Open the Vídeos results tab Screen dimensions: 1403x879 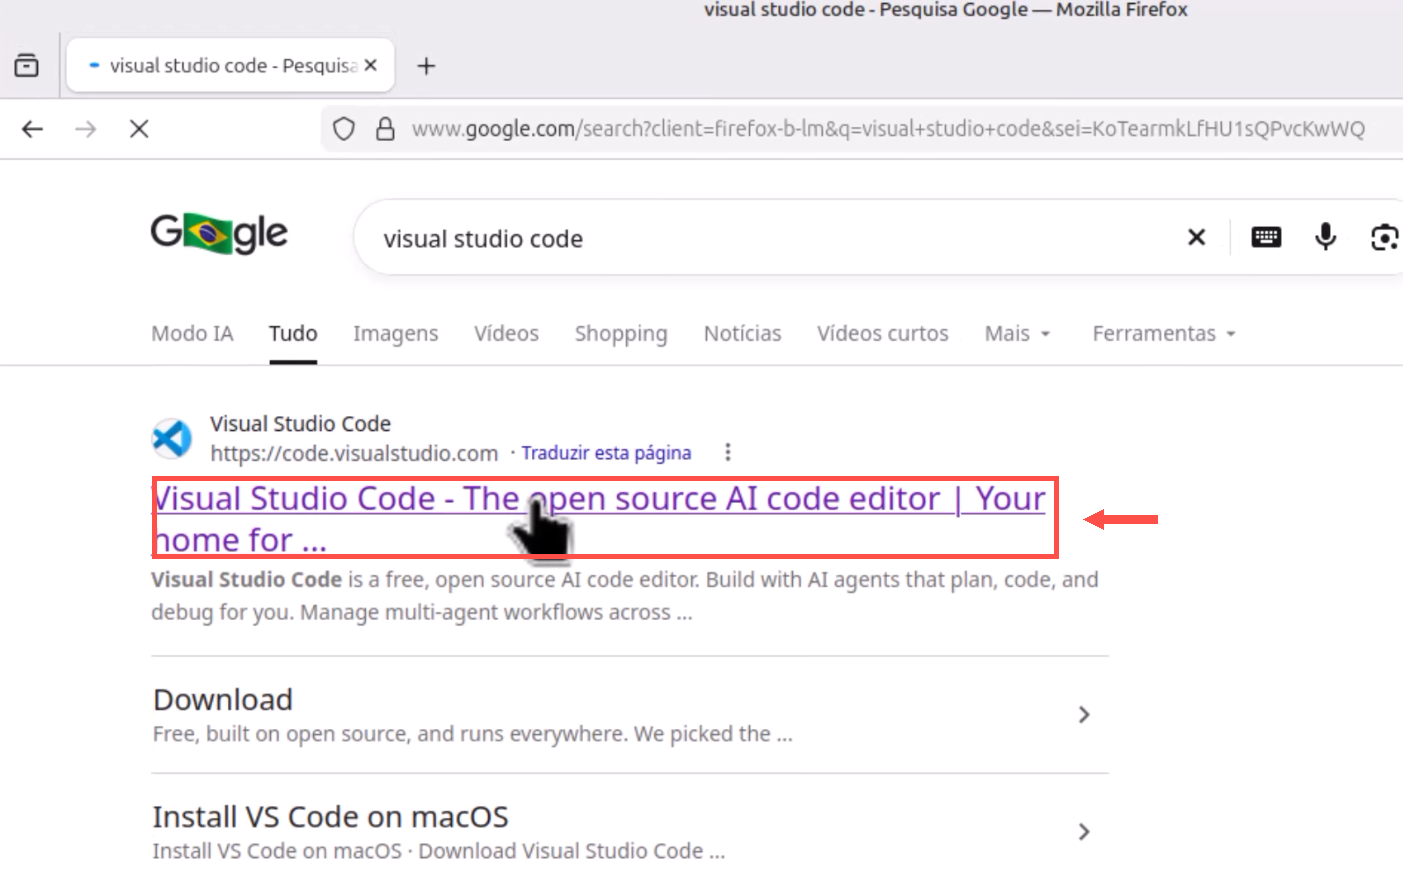[x=506, y=334]
